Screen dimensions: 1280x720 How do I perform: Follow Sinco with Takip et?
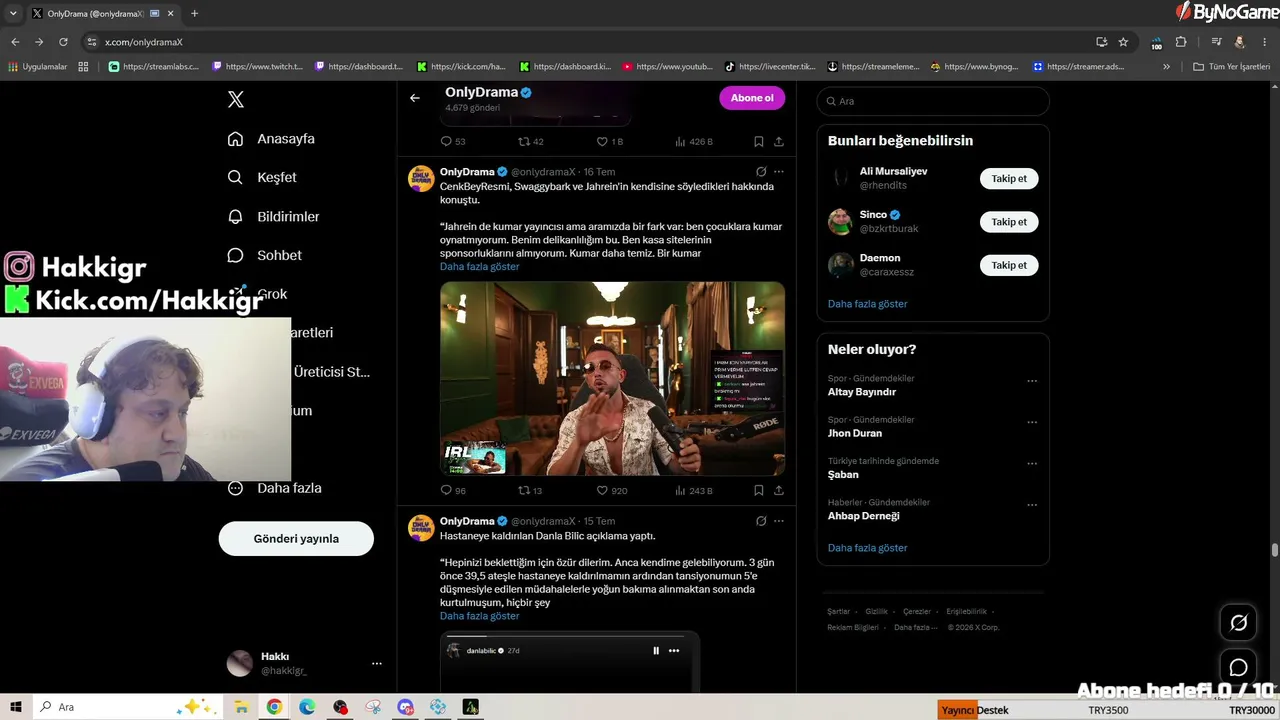tap(1009, 222)
